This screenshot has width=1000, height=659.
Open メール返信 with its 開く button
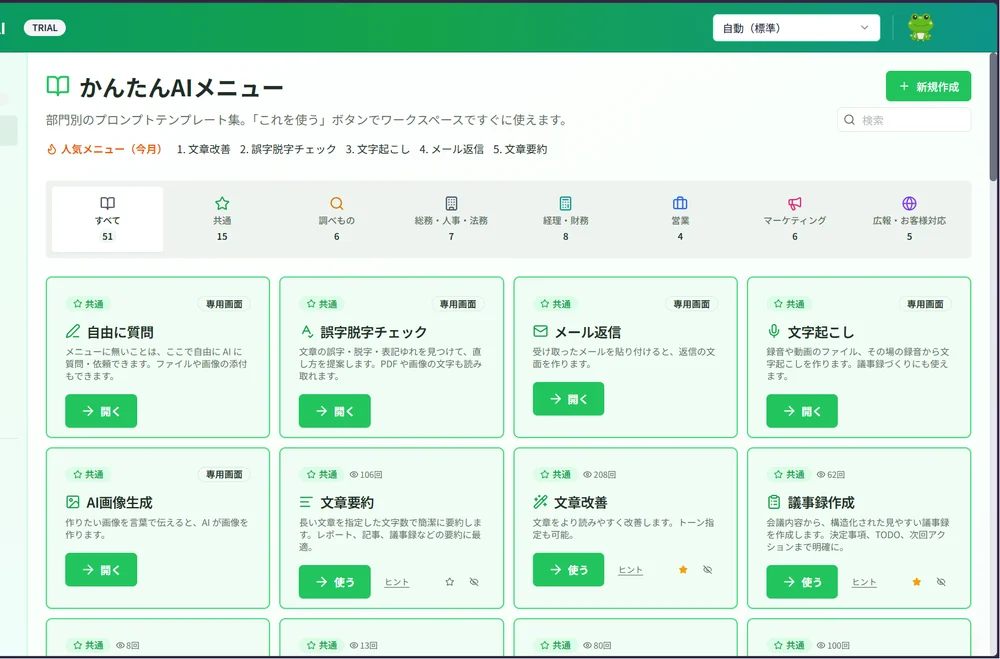(x=568, y=399)
